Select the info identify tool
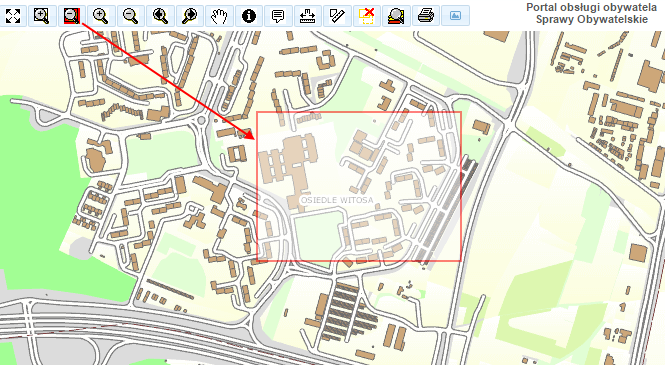665x365 pixels. click(x=249, y=16)
